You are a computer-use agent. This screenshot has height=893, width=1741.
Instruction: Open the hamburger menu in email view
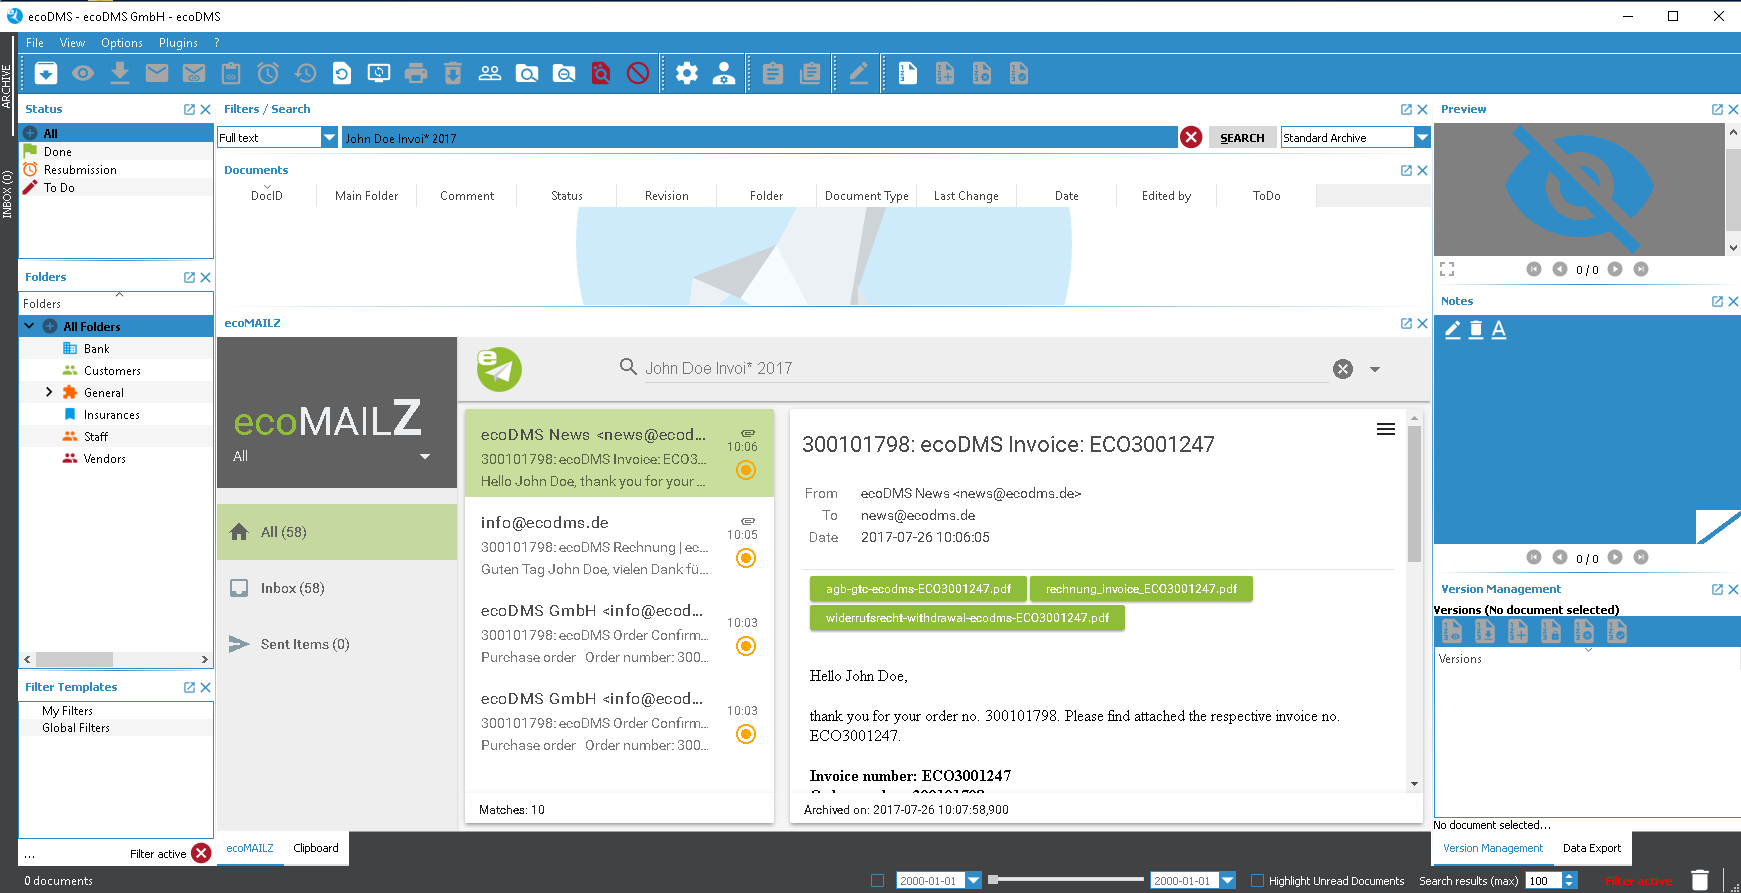point(1385,429)
